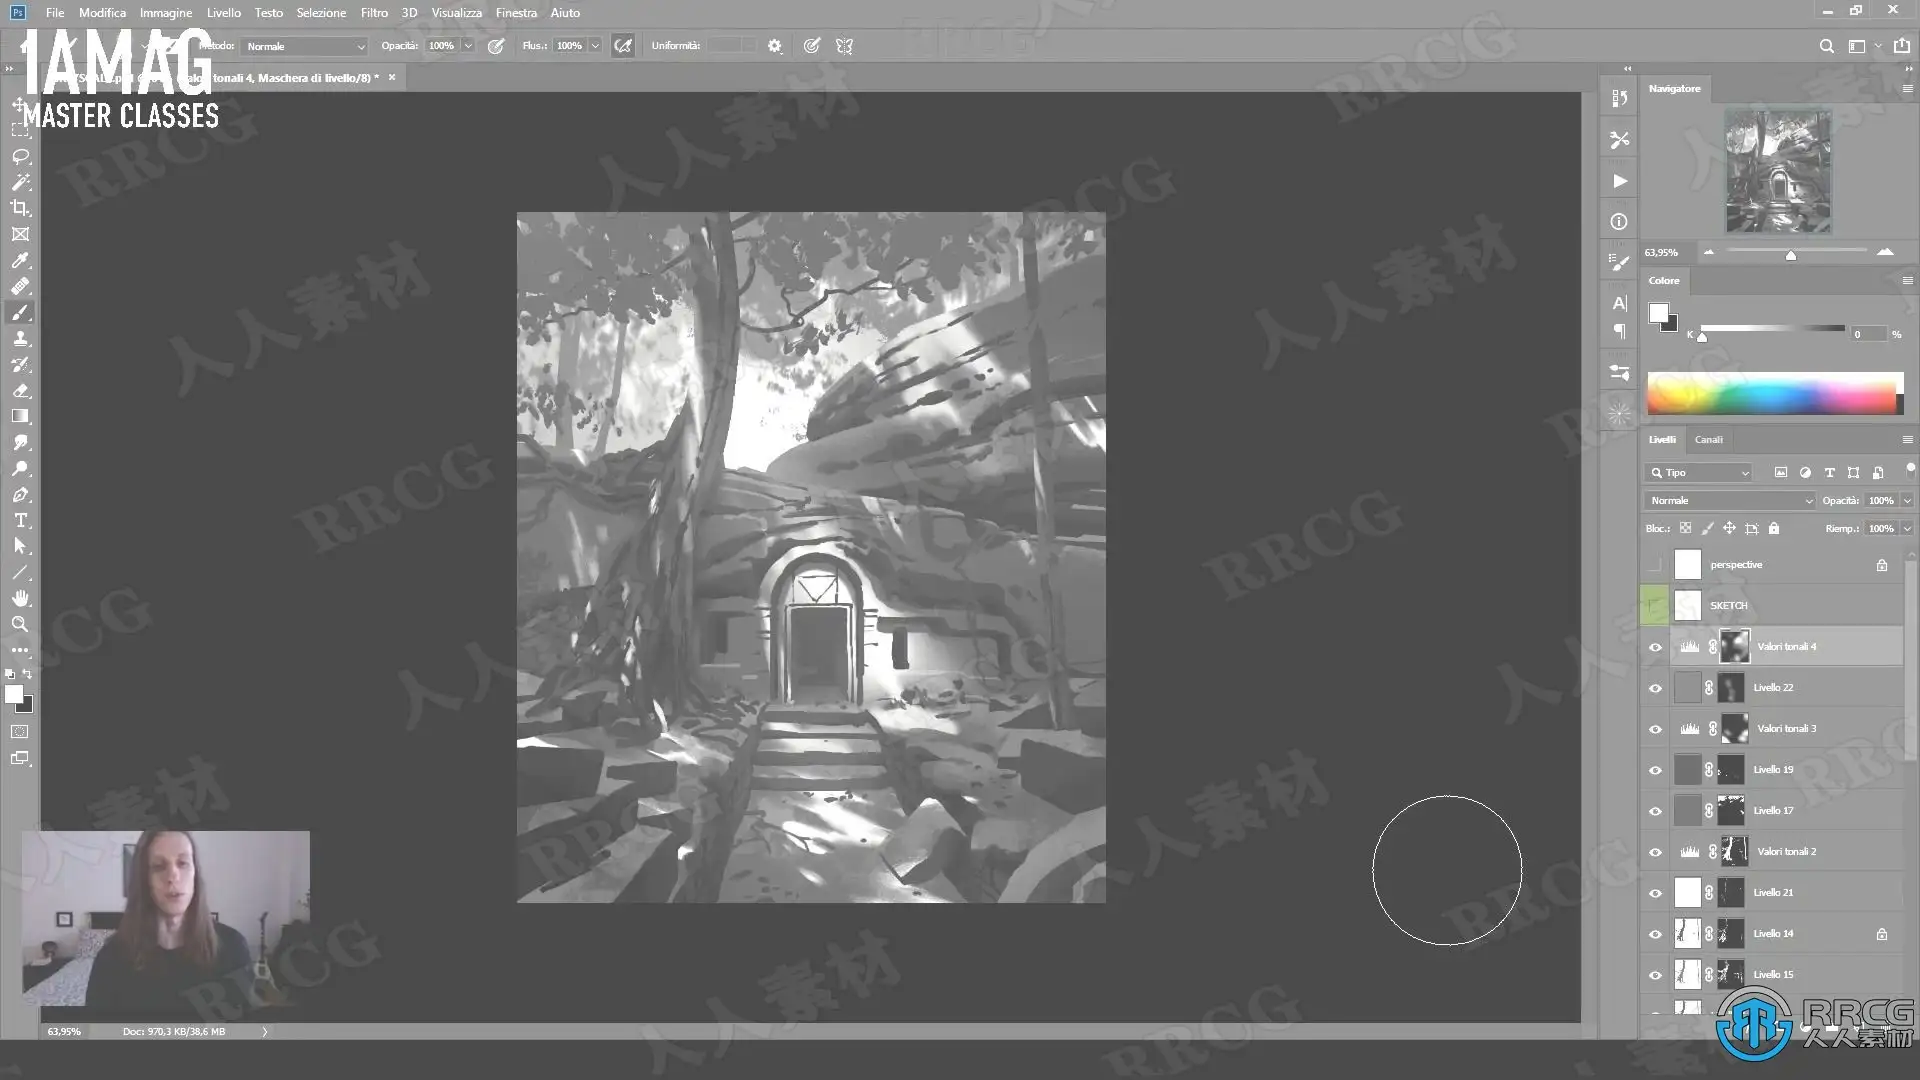Show the perspective layer
The height and width of the screenshot is (1080, 1920).
[x=1655, y=565]
